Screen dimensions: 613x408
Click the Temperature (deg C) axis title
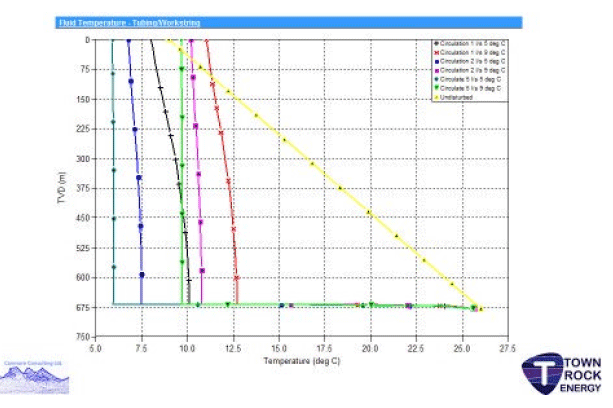click(302, 361)
